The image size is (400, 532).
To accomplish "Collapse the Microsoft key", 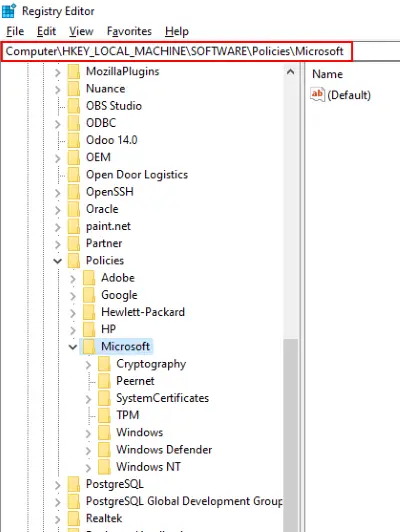I will [x=73, y=347].
